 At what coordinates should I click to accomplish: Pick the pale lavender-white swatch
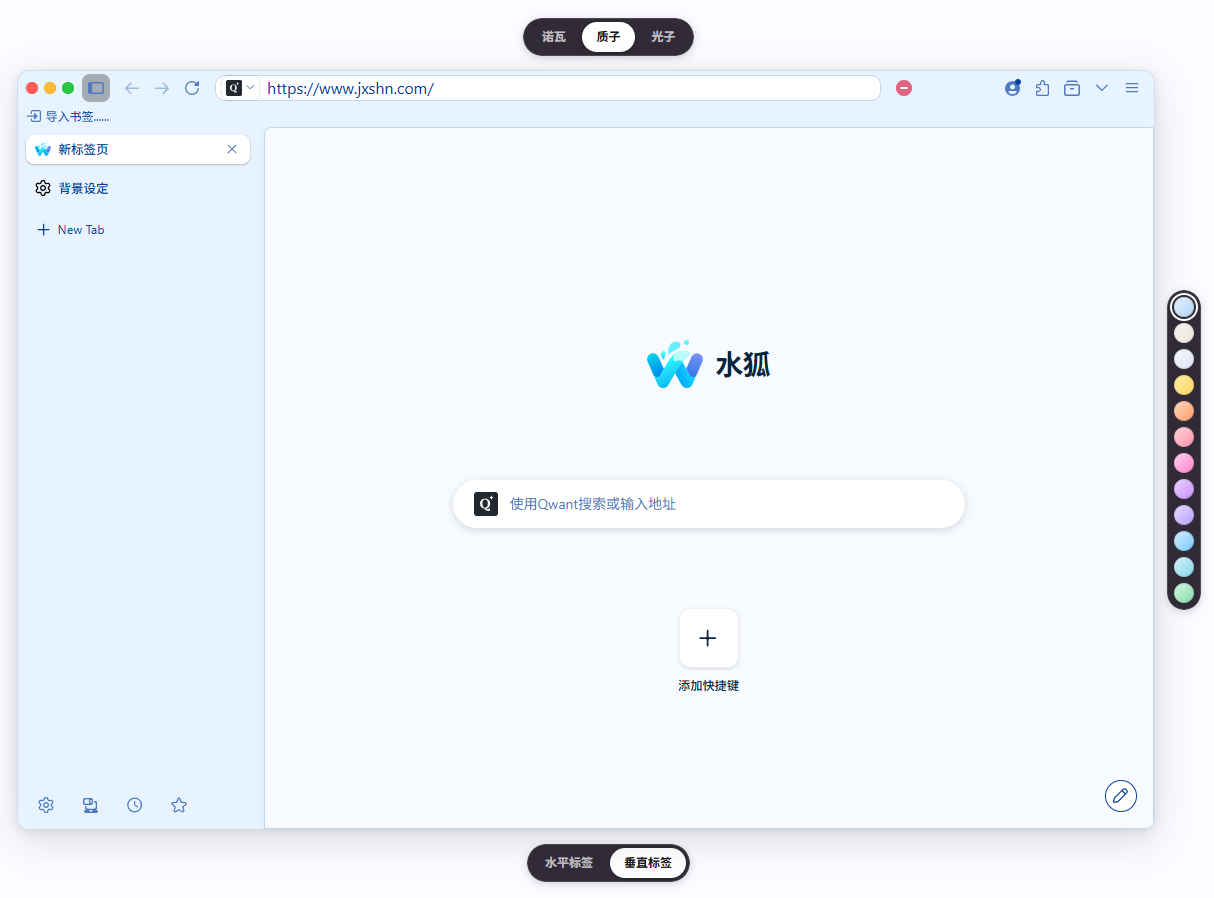(1184, 359)
